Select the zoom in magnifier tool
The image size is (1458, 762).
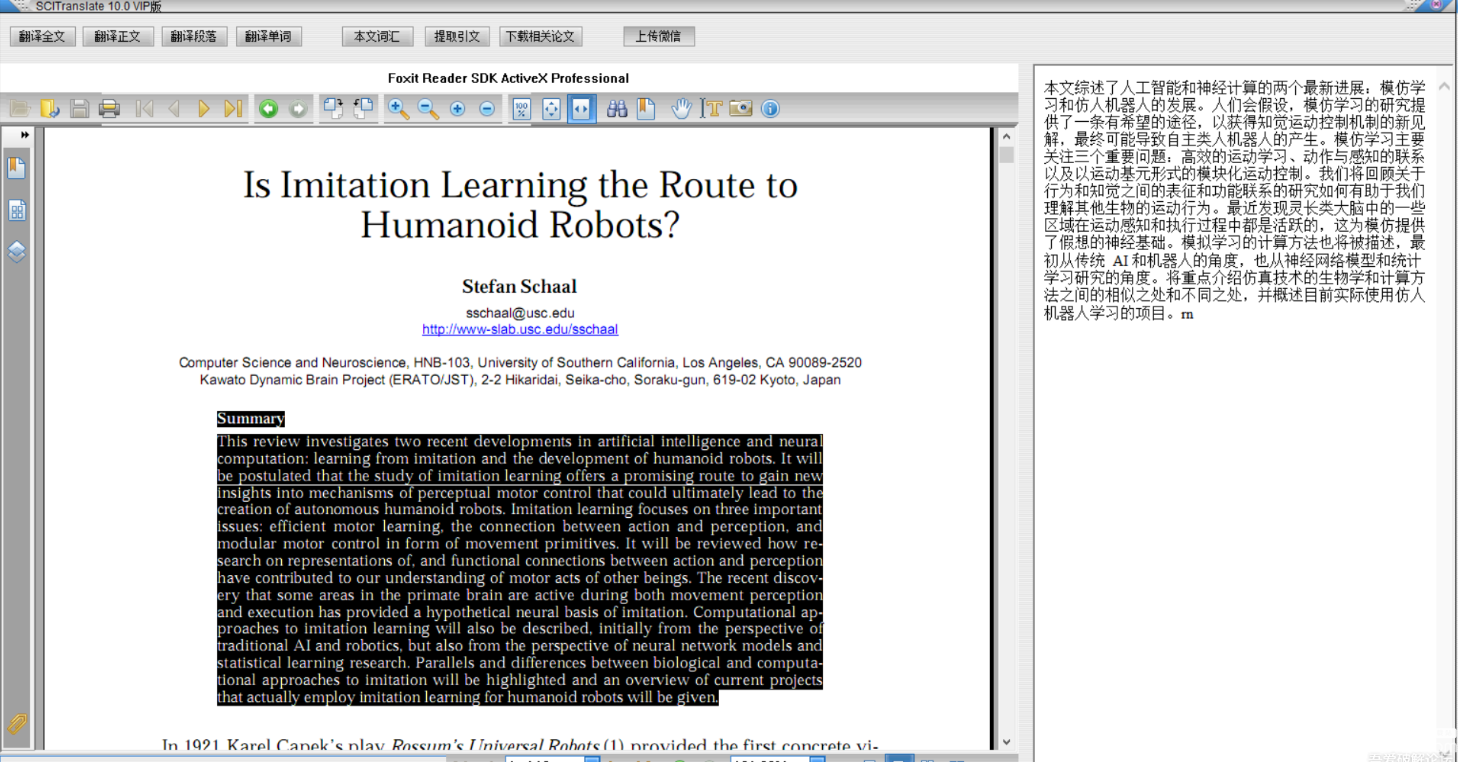point(398,109)
